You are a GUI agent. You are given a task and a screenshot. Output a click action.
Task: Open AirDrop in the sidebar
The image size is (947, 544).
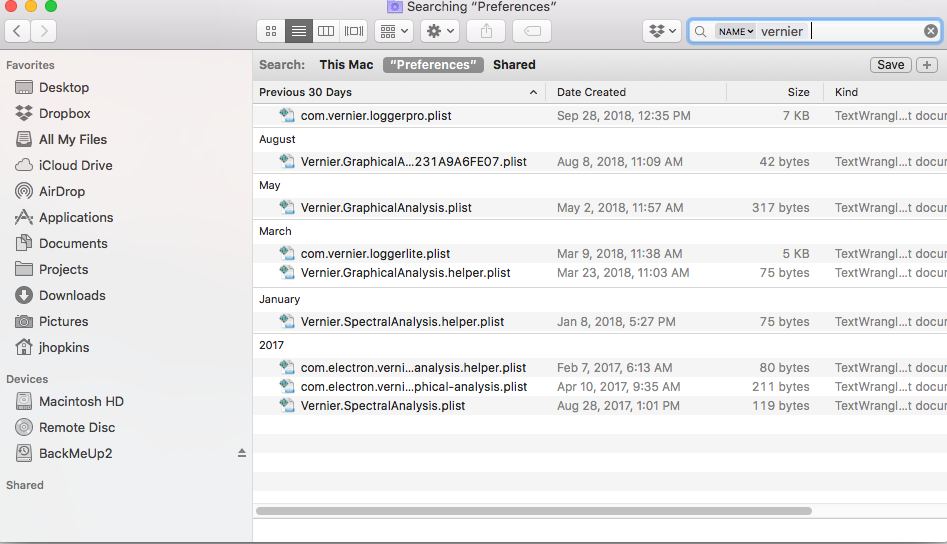[x=62, y=191]
